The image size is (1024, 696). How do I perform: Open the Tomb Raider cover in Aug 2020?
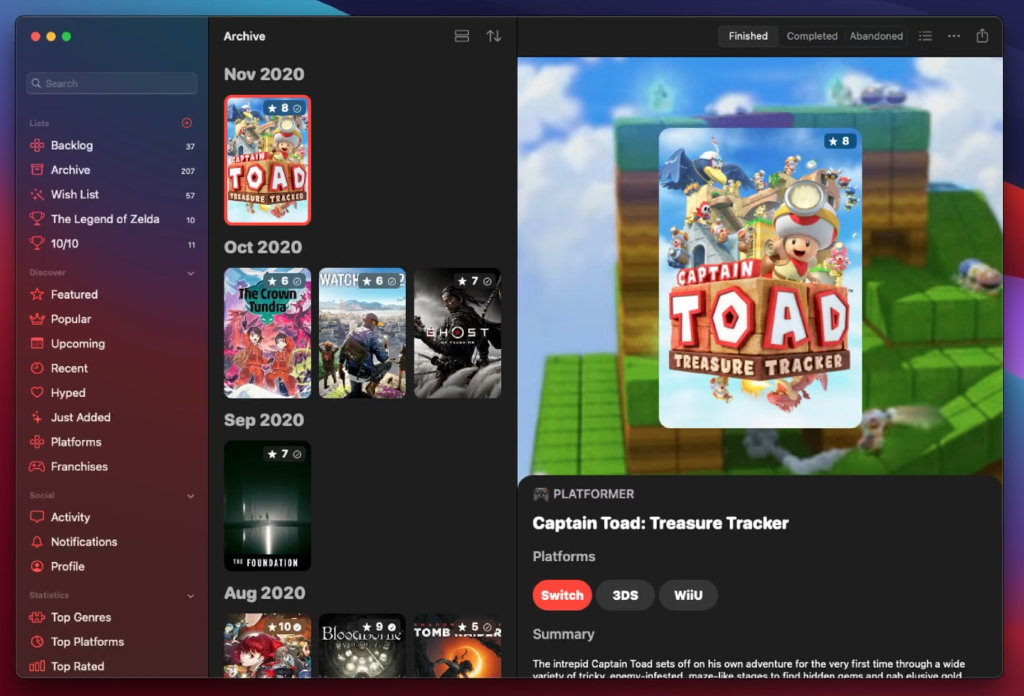tap(458, 646)
